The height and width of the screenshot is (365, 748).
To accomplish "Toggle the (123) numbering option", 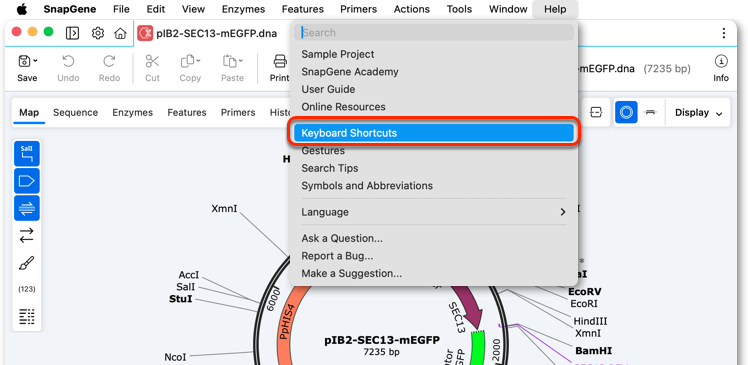I will tap(27, 289).
